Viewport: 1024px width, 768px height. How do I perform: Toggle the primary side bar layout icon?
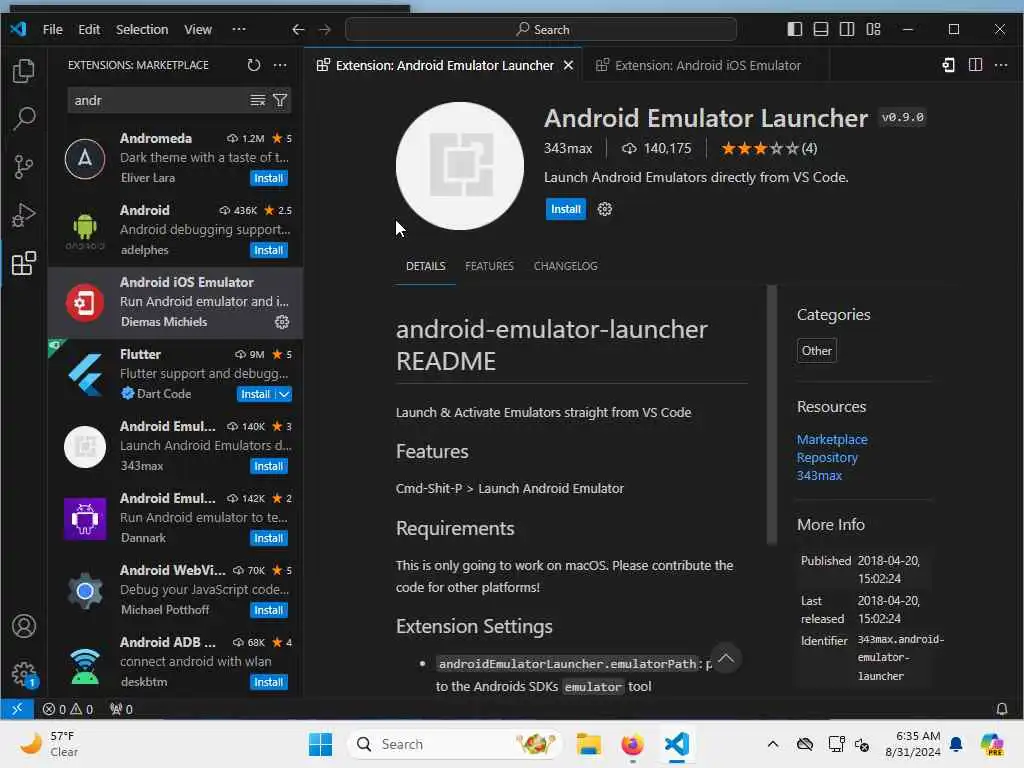(x=795, y=29)
